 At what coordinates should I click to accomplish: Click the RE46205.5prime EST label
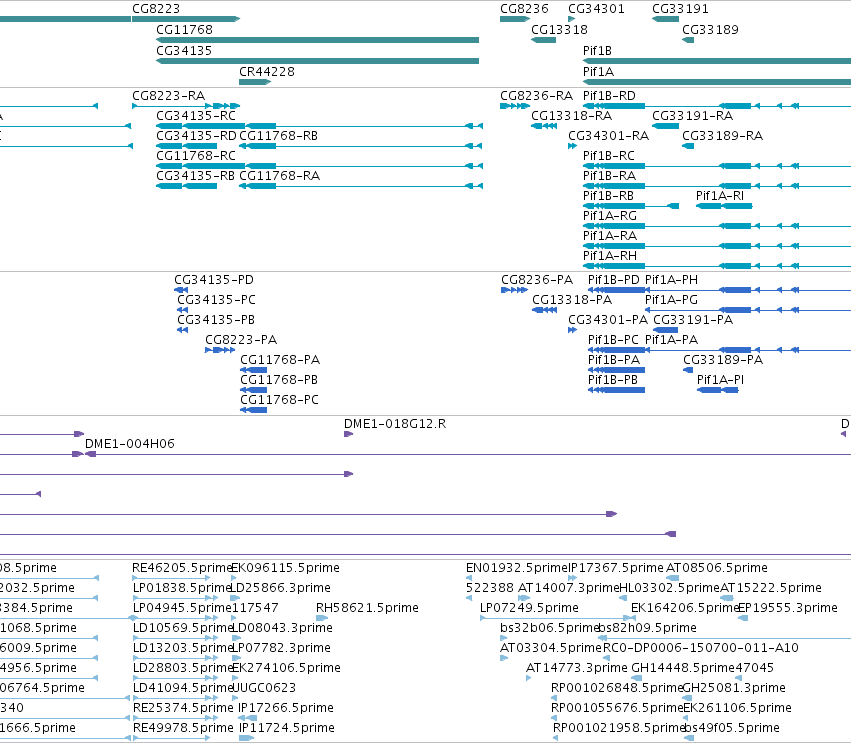182,568
